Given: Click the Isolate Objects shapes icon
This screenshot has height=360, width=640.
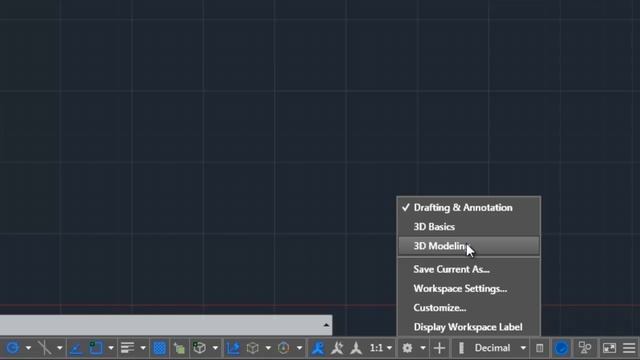Looking at the screenshot, I should coord(585,348).
